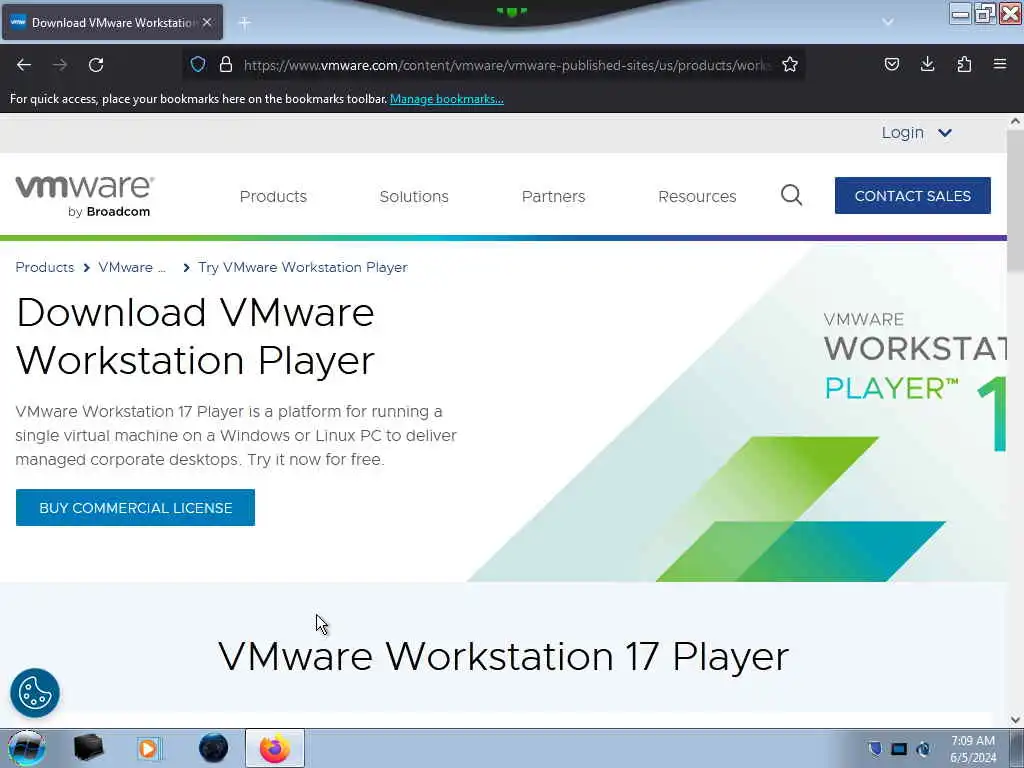Image resolution: width=1024 pixels, height=768 pixels.
Task: Click the page scrollbar down arrow
Action: tap(1015, 720)
